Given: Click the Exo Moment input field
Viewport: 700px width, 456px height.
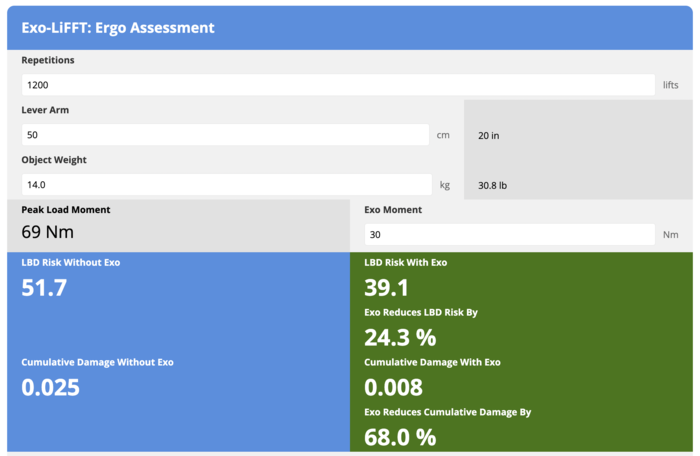Looking at the screenshot, I should click(x=509, y=235).
